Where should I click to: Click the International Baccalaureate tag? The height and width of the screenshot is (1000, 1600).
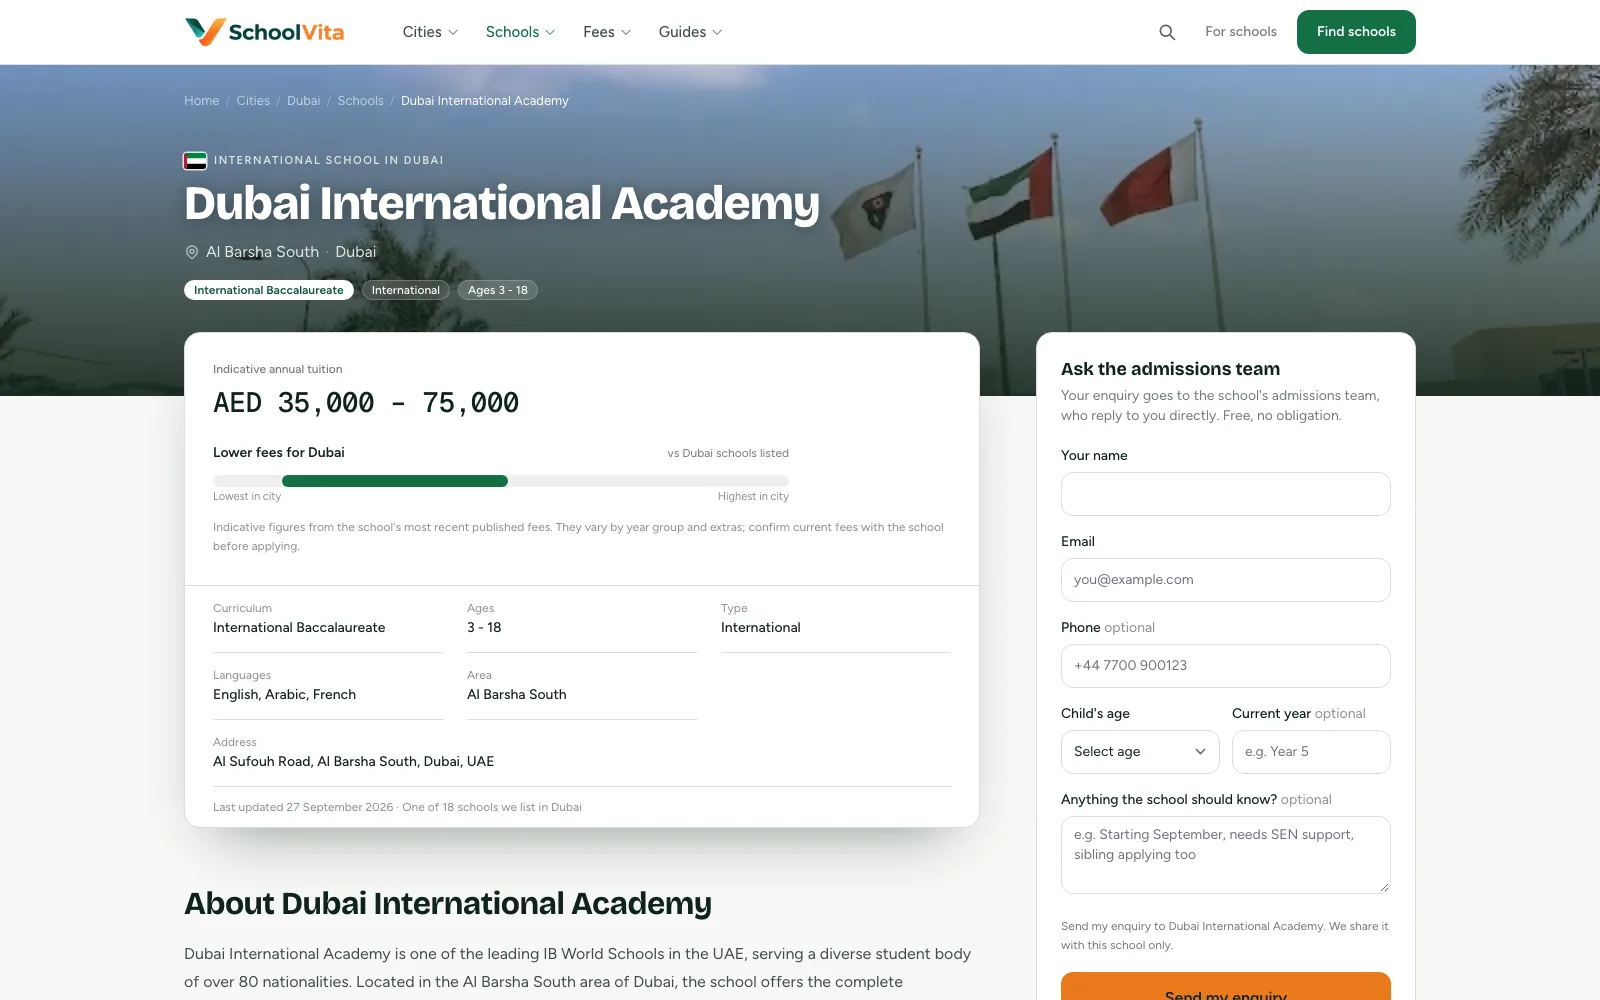269,290
